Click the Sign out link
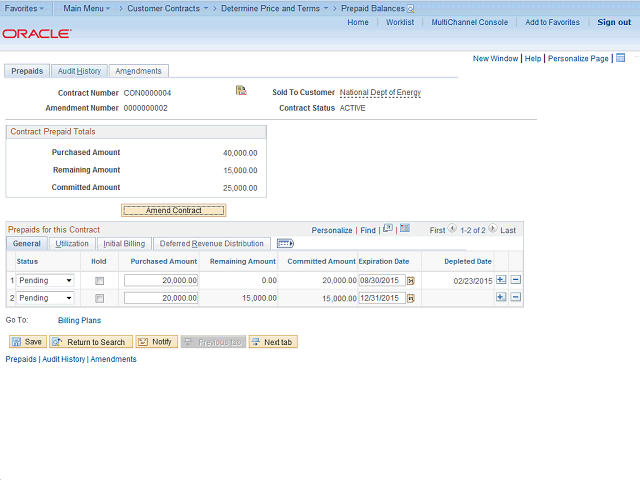This screenshot has height=480, width=640. pos(614,22)
